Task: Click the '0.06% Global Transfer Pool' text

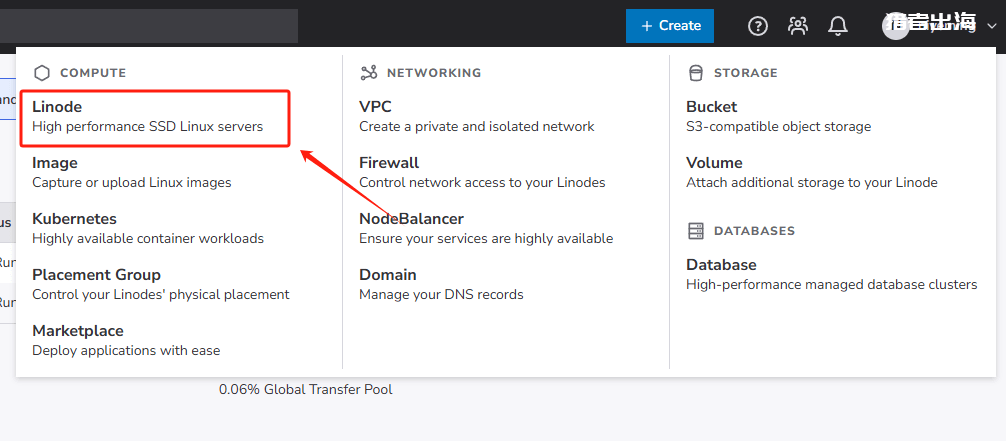Action: (305, 389)
